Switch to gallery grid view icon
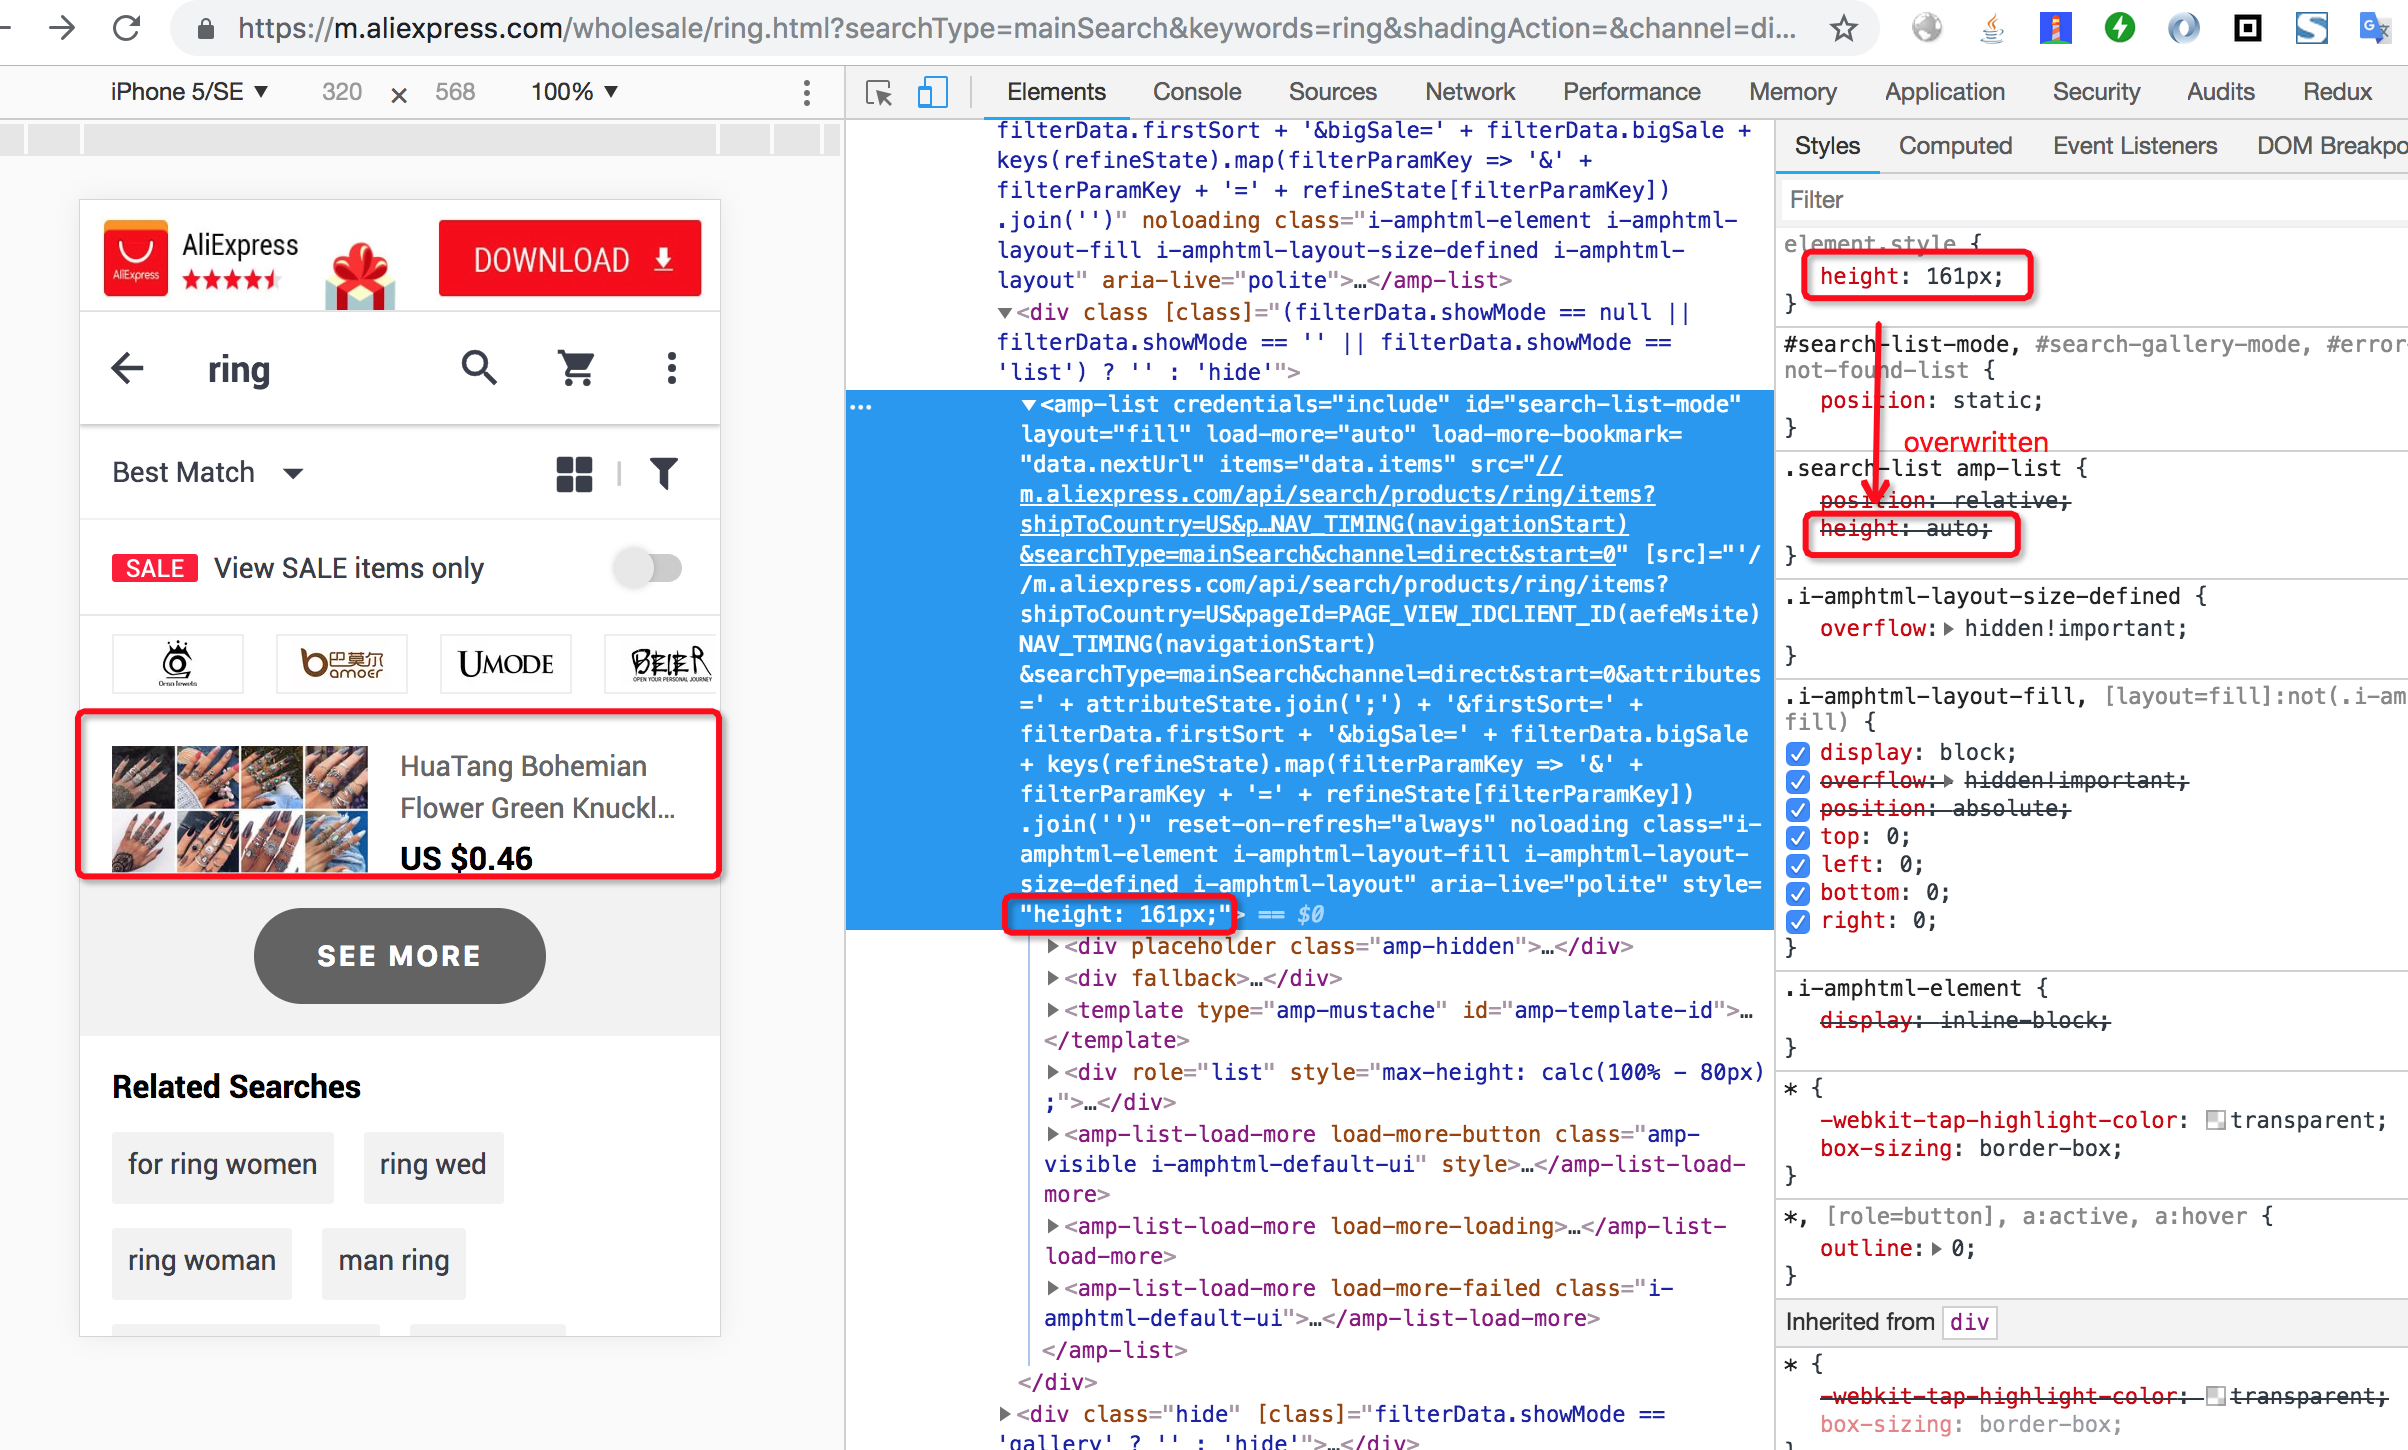 574,473
